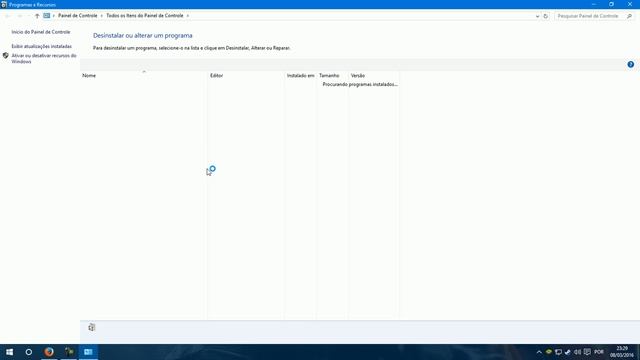Viewport: 640px width, 360px height.
Task: Click the up arrow navigation button
Action: click(37, 16)
